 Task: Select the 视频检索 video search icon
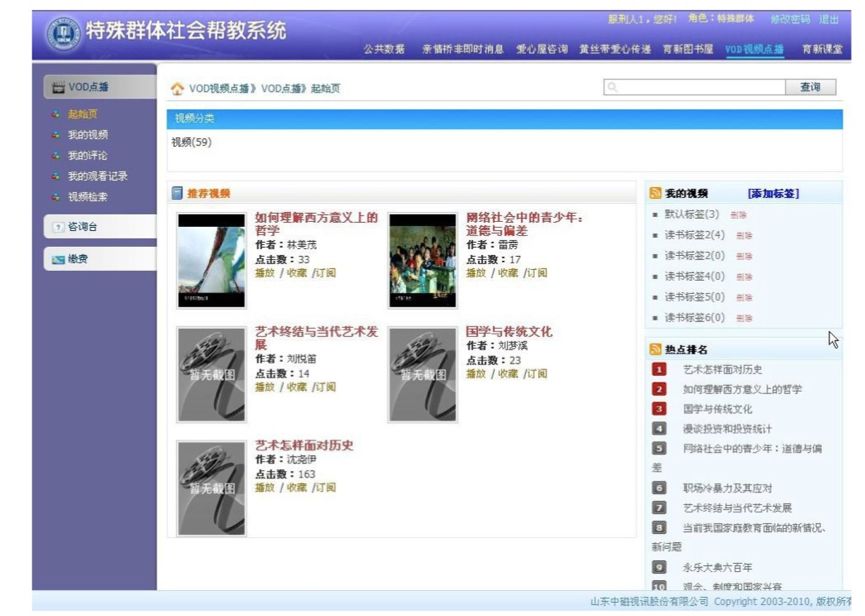pyautogui.click(x=55, y=198)
